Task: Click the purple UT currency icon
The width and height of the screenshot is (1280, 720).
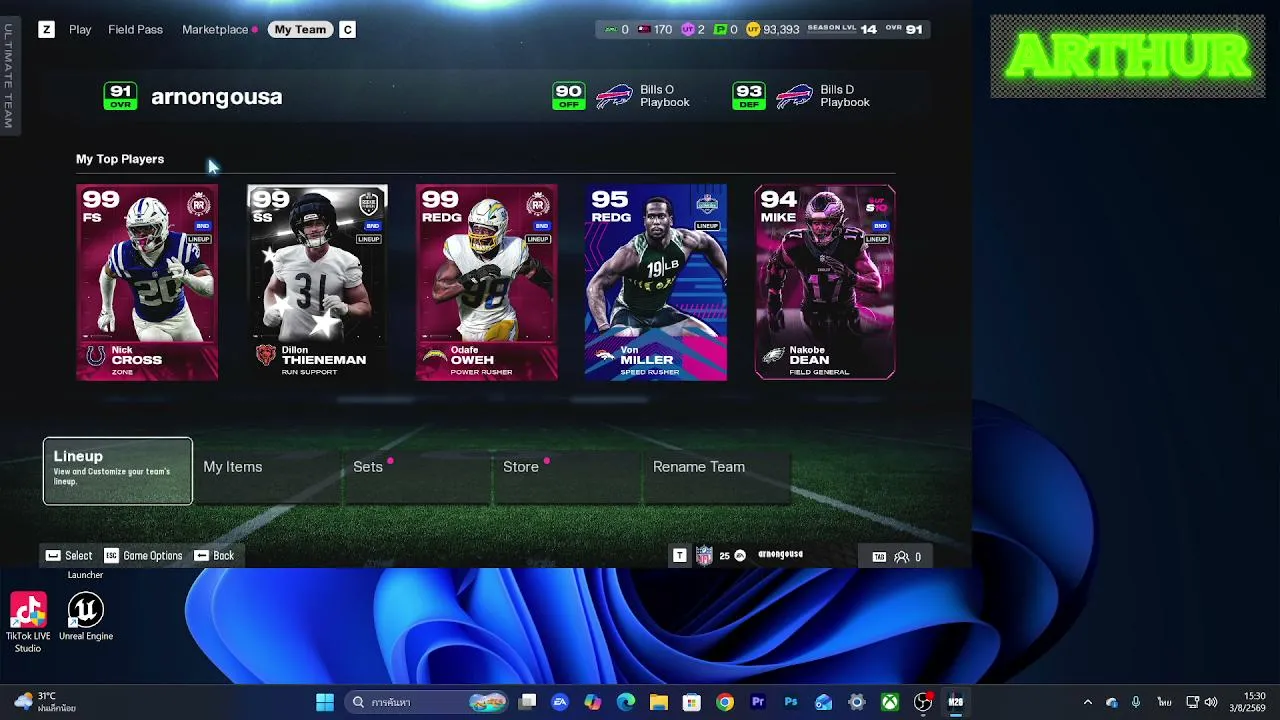Action: point(687,30)
